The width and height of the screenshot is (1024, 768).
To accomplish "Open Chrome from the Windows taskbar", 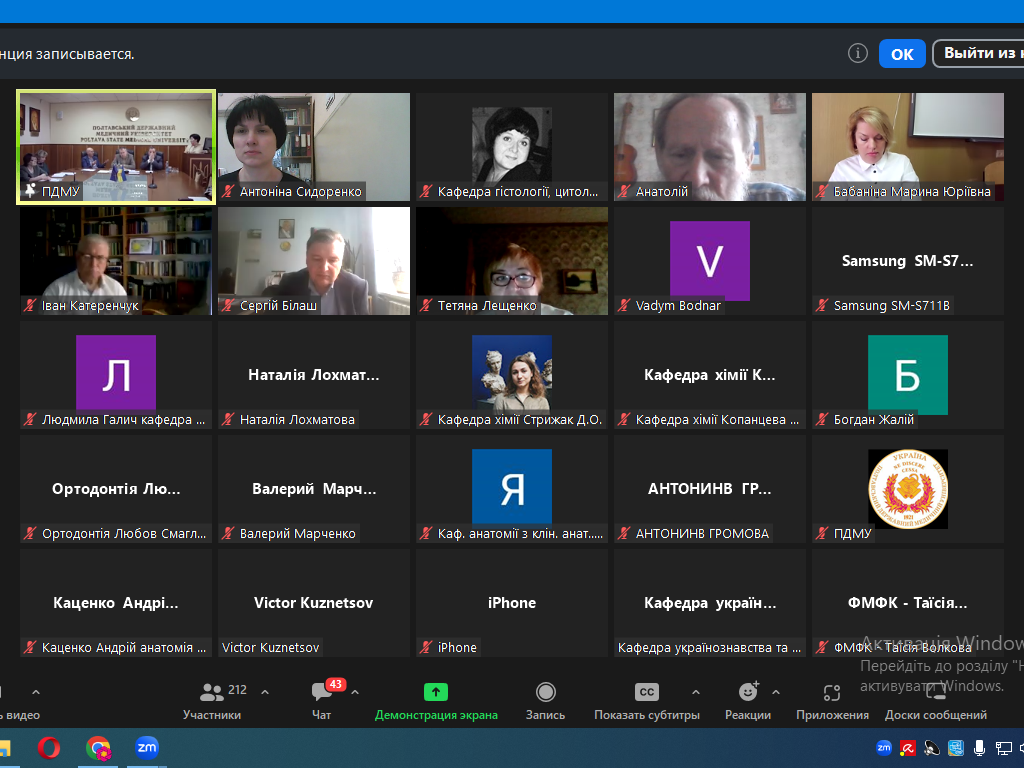I will click(x=98, y=748).
